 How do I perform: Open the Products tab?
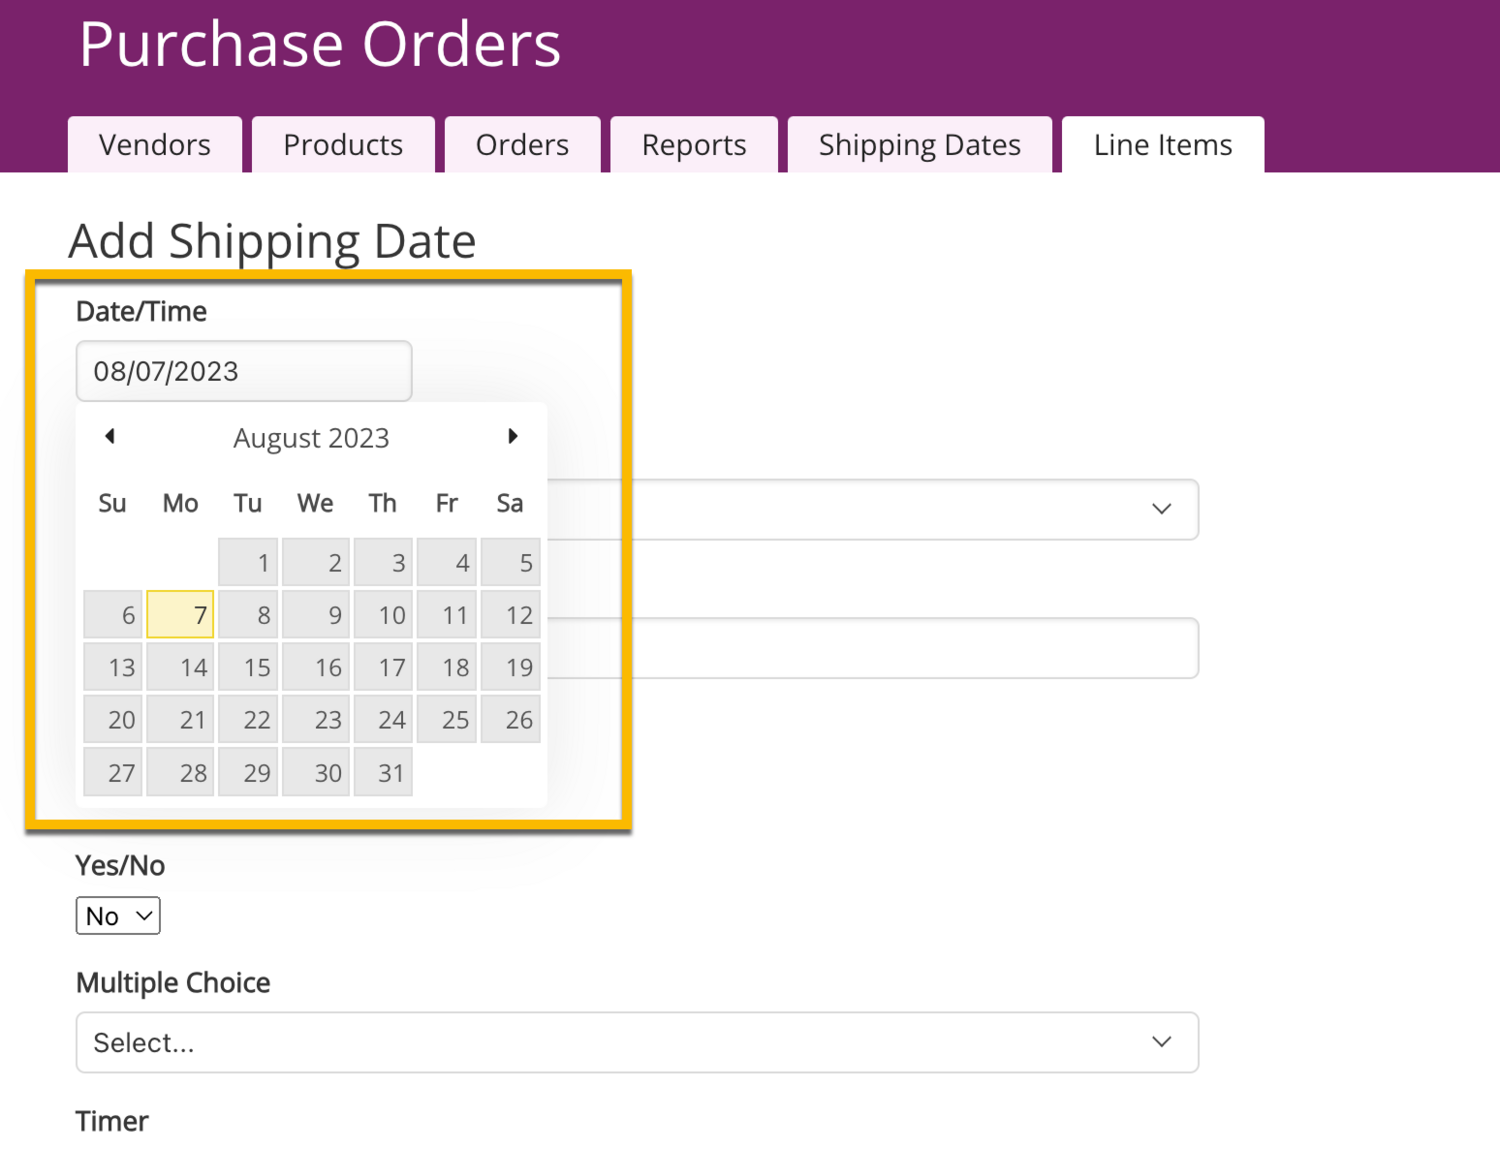[x=343, y=145]
